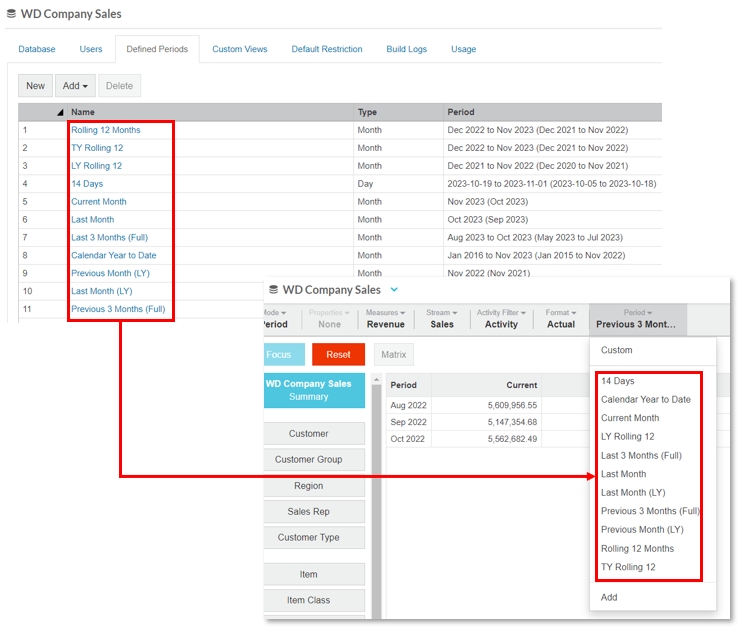Image resolution: width=751 pixels, height=638 pixels.
Task: Select the Customer Group dimension button
Action: tap(308, 460)
